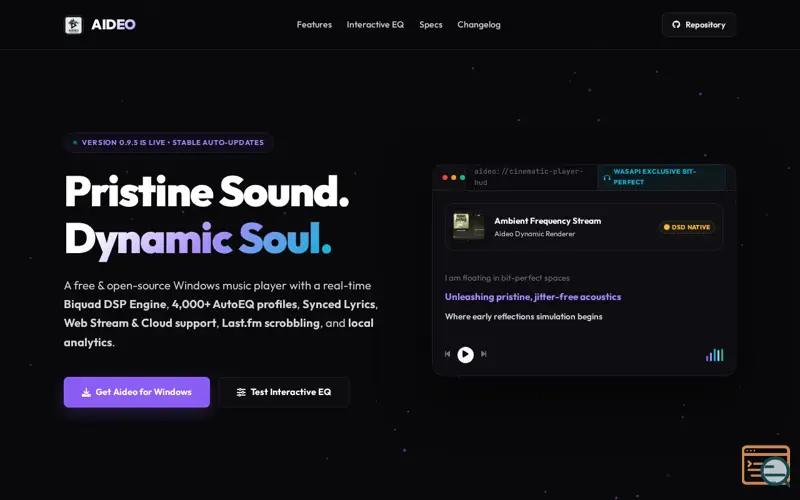Open the Features nav link
Image resolution: width=800 pixels, height=500 pixels.
314,24
